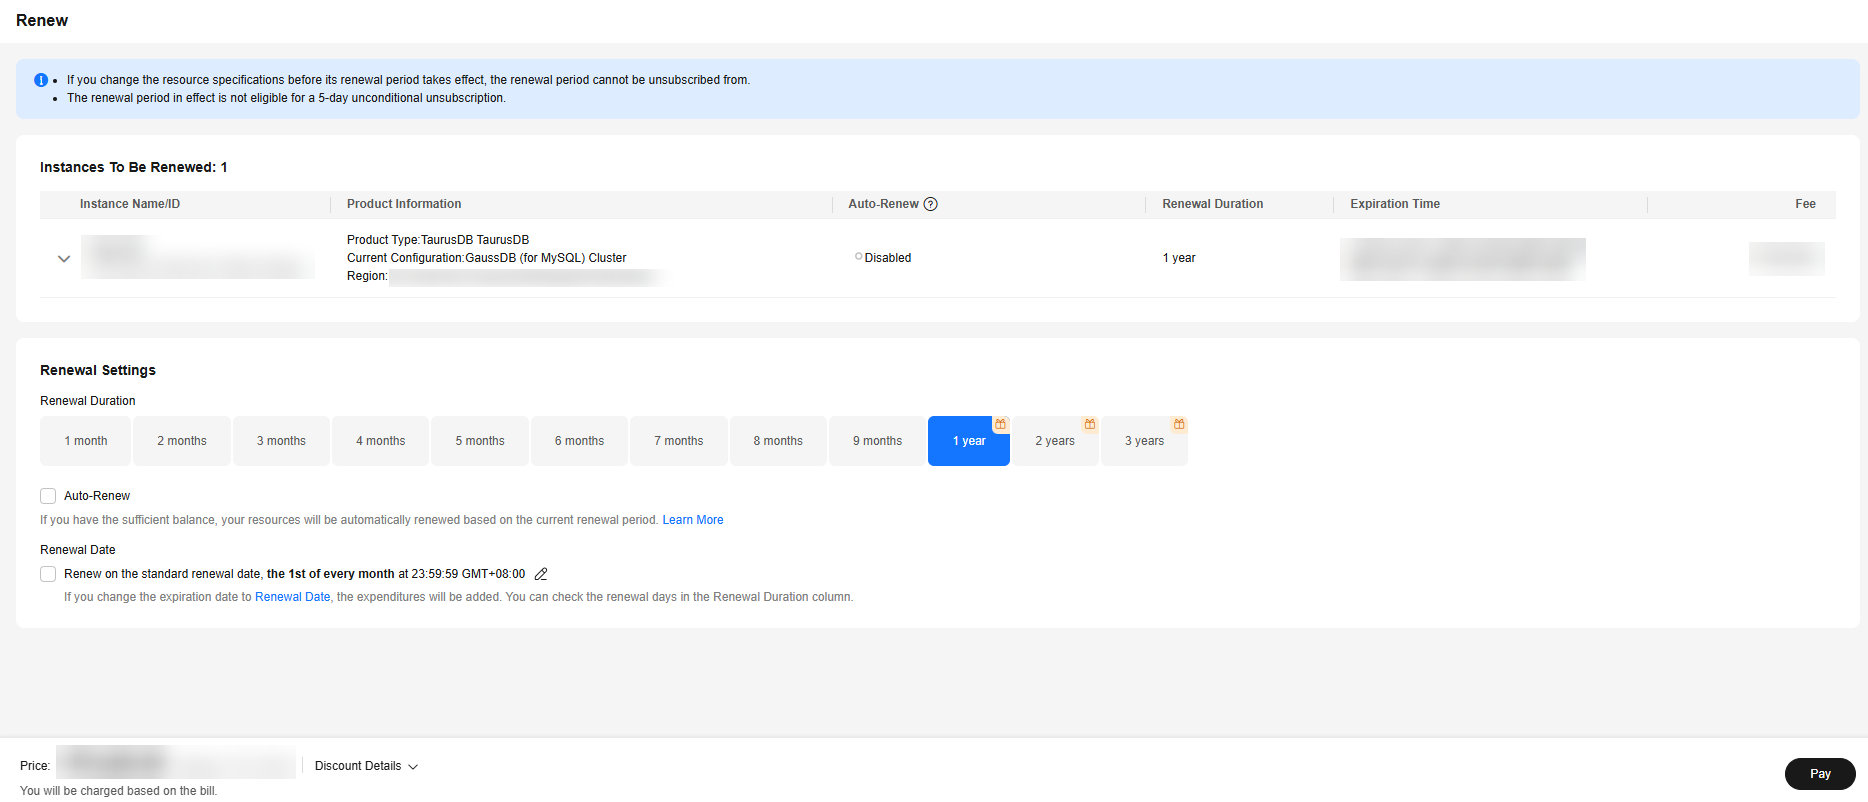Select 2 years renewal duration
This screenshot has height=802, width=1868.
[x=1055, y=441]
